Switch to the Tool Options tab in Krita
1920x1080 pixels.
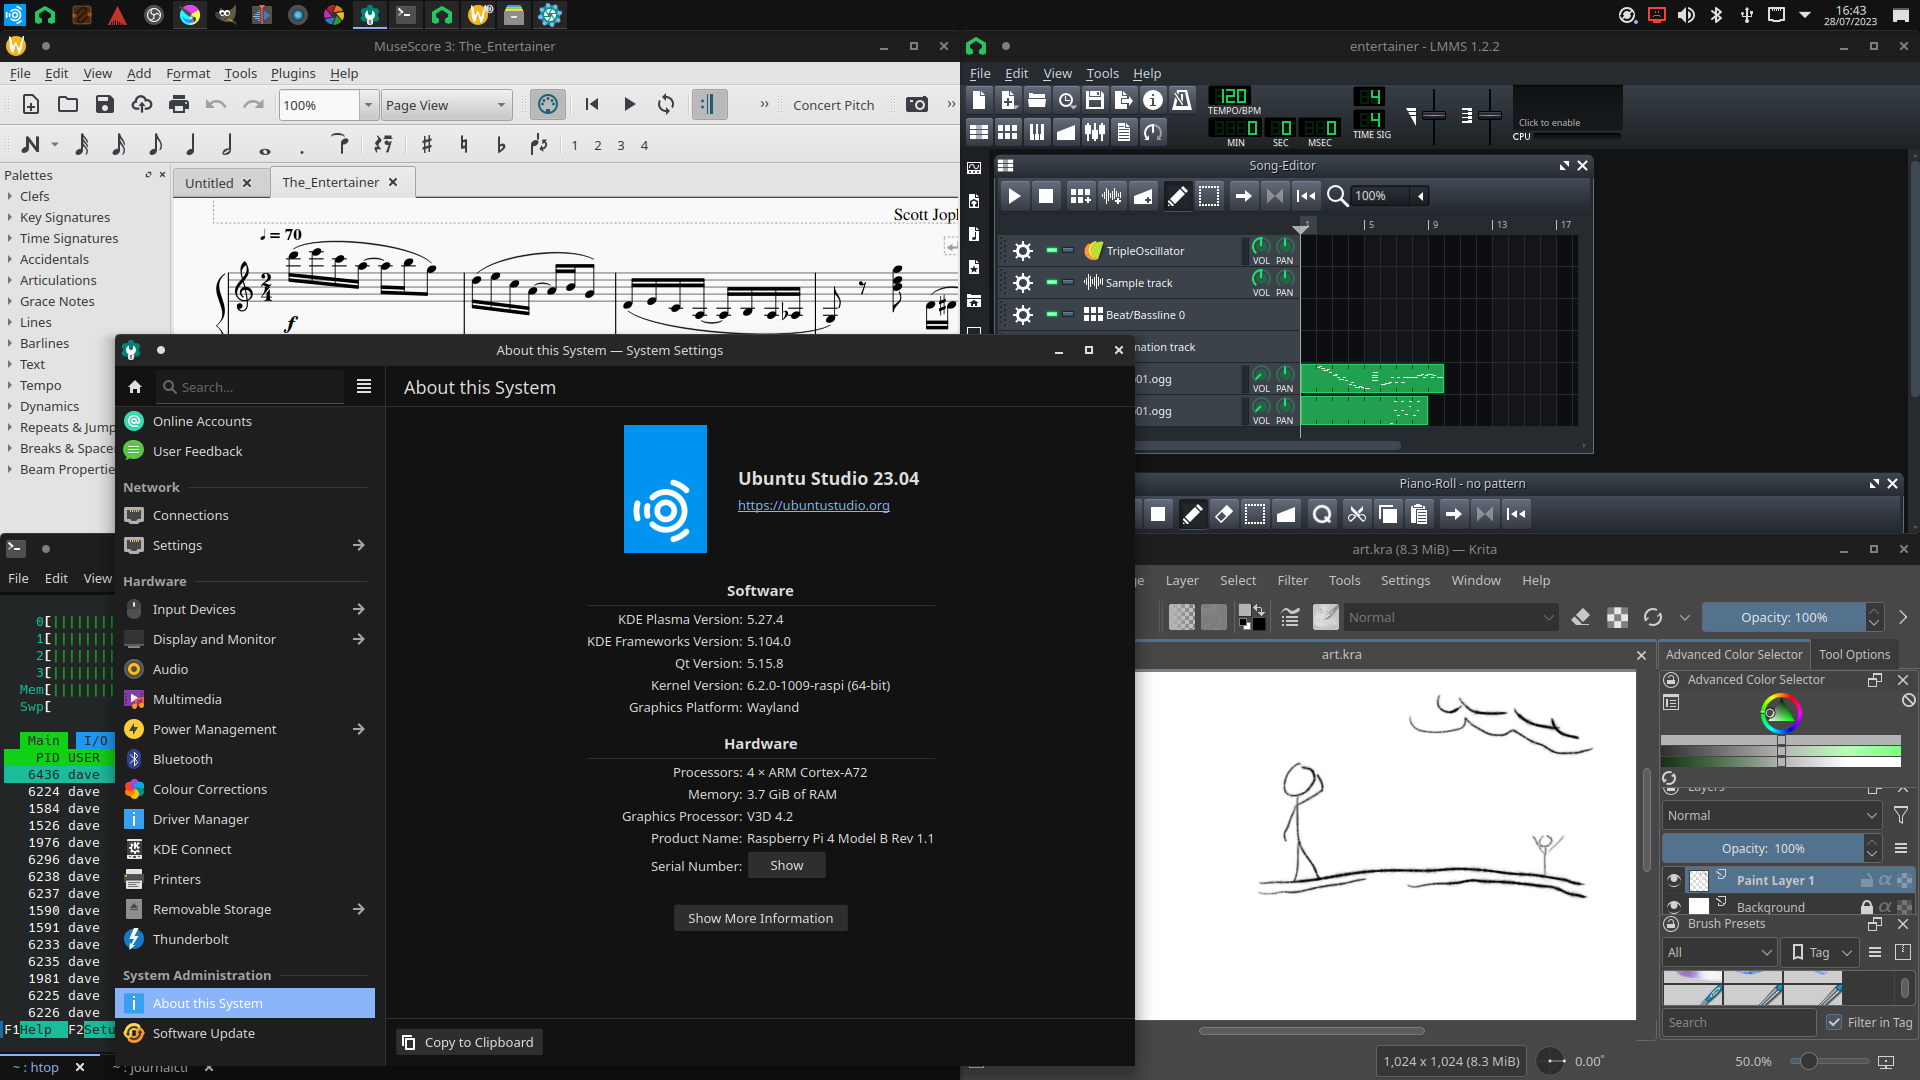(x=1854, y=654)
